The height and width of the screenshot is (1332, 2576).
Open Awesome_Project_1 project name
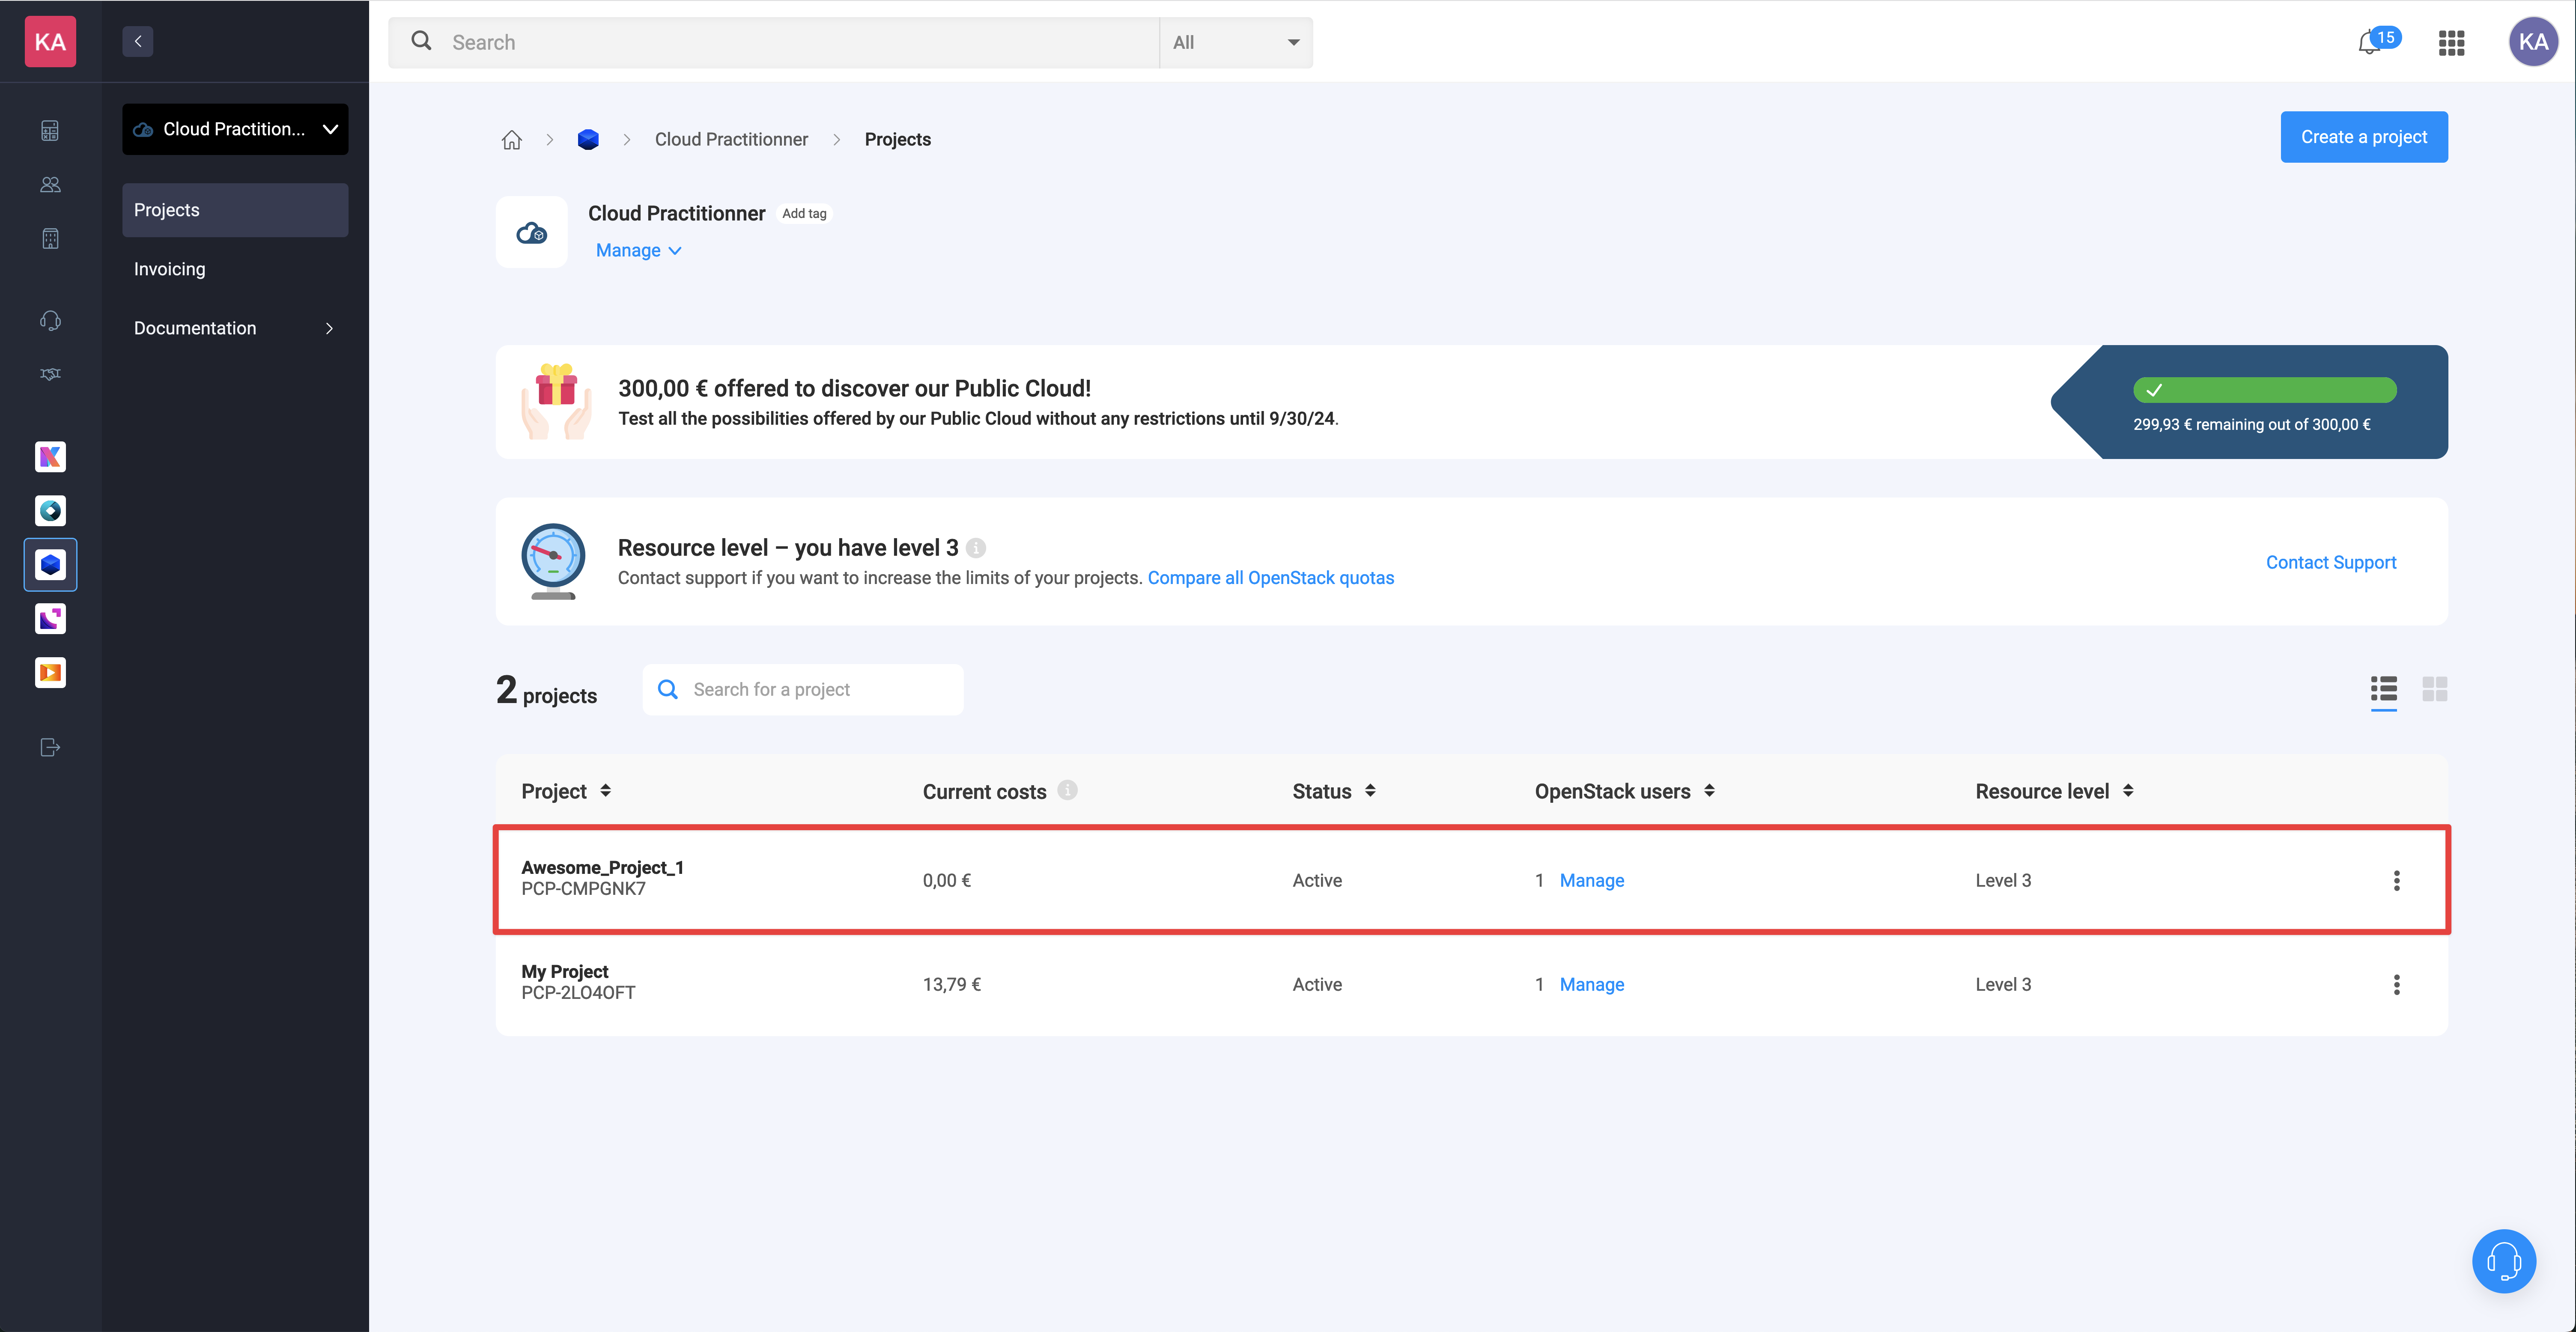click(602, 867)
